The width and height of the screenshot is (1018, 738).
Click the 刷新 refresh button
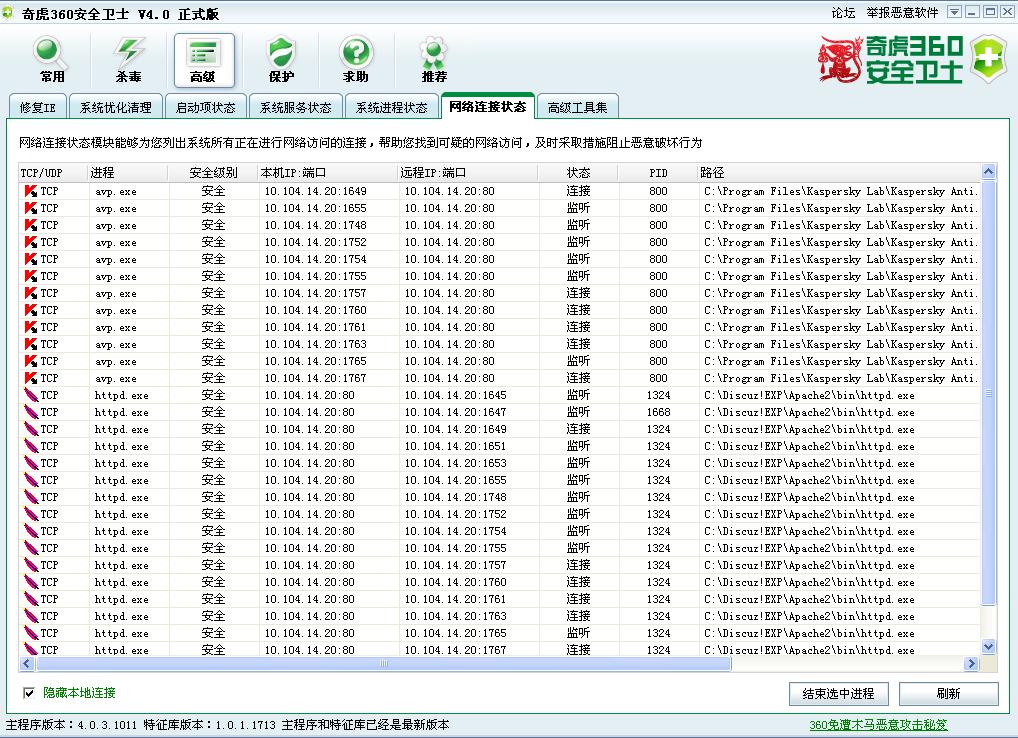pyautogui.click(x=946, y=693)
